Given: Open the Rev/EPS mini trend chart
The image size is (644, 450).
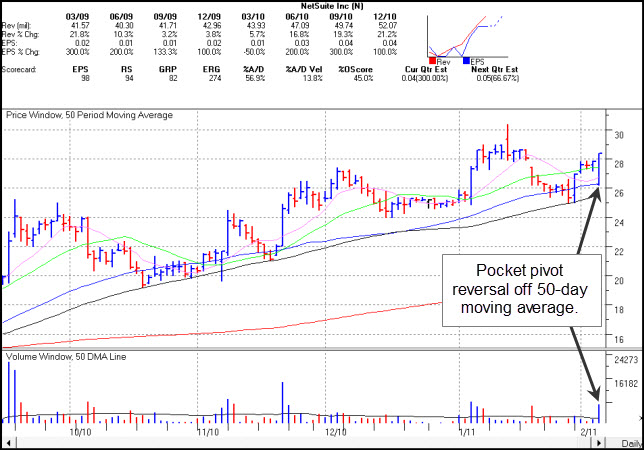Looking at the screenshot, I should (x=467, y=36).
